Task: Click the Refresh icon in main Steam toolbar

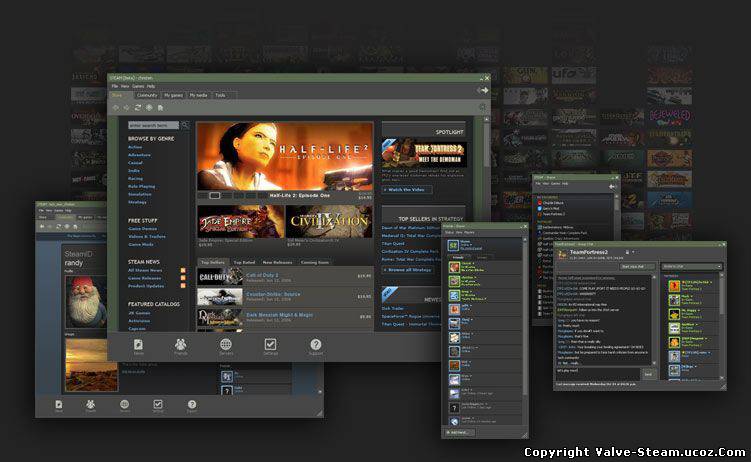Action: (138, 108)
